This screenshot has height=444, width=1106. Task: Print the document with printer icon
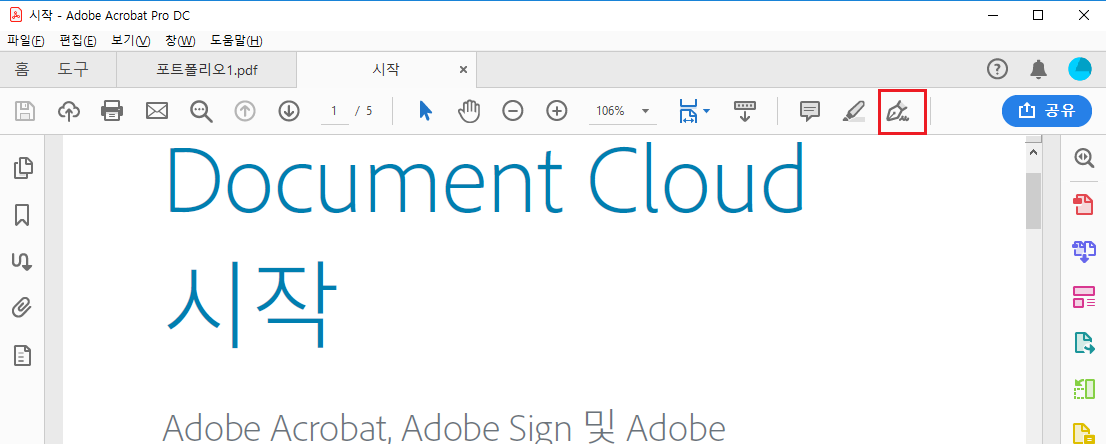pyautogui.click(x=112, y=111)
